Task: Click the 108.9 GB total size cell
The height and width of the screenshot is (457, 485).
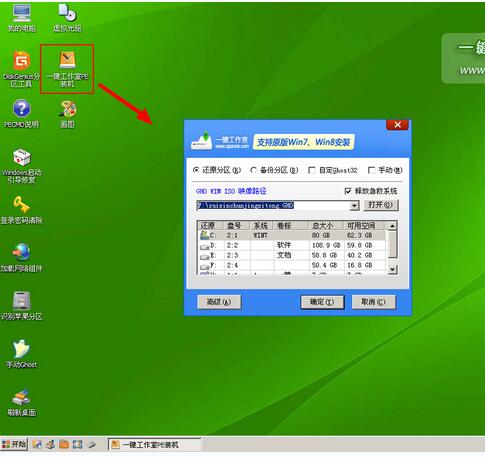Action: (x=326, y=245)
